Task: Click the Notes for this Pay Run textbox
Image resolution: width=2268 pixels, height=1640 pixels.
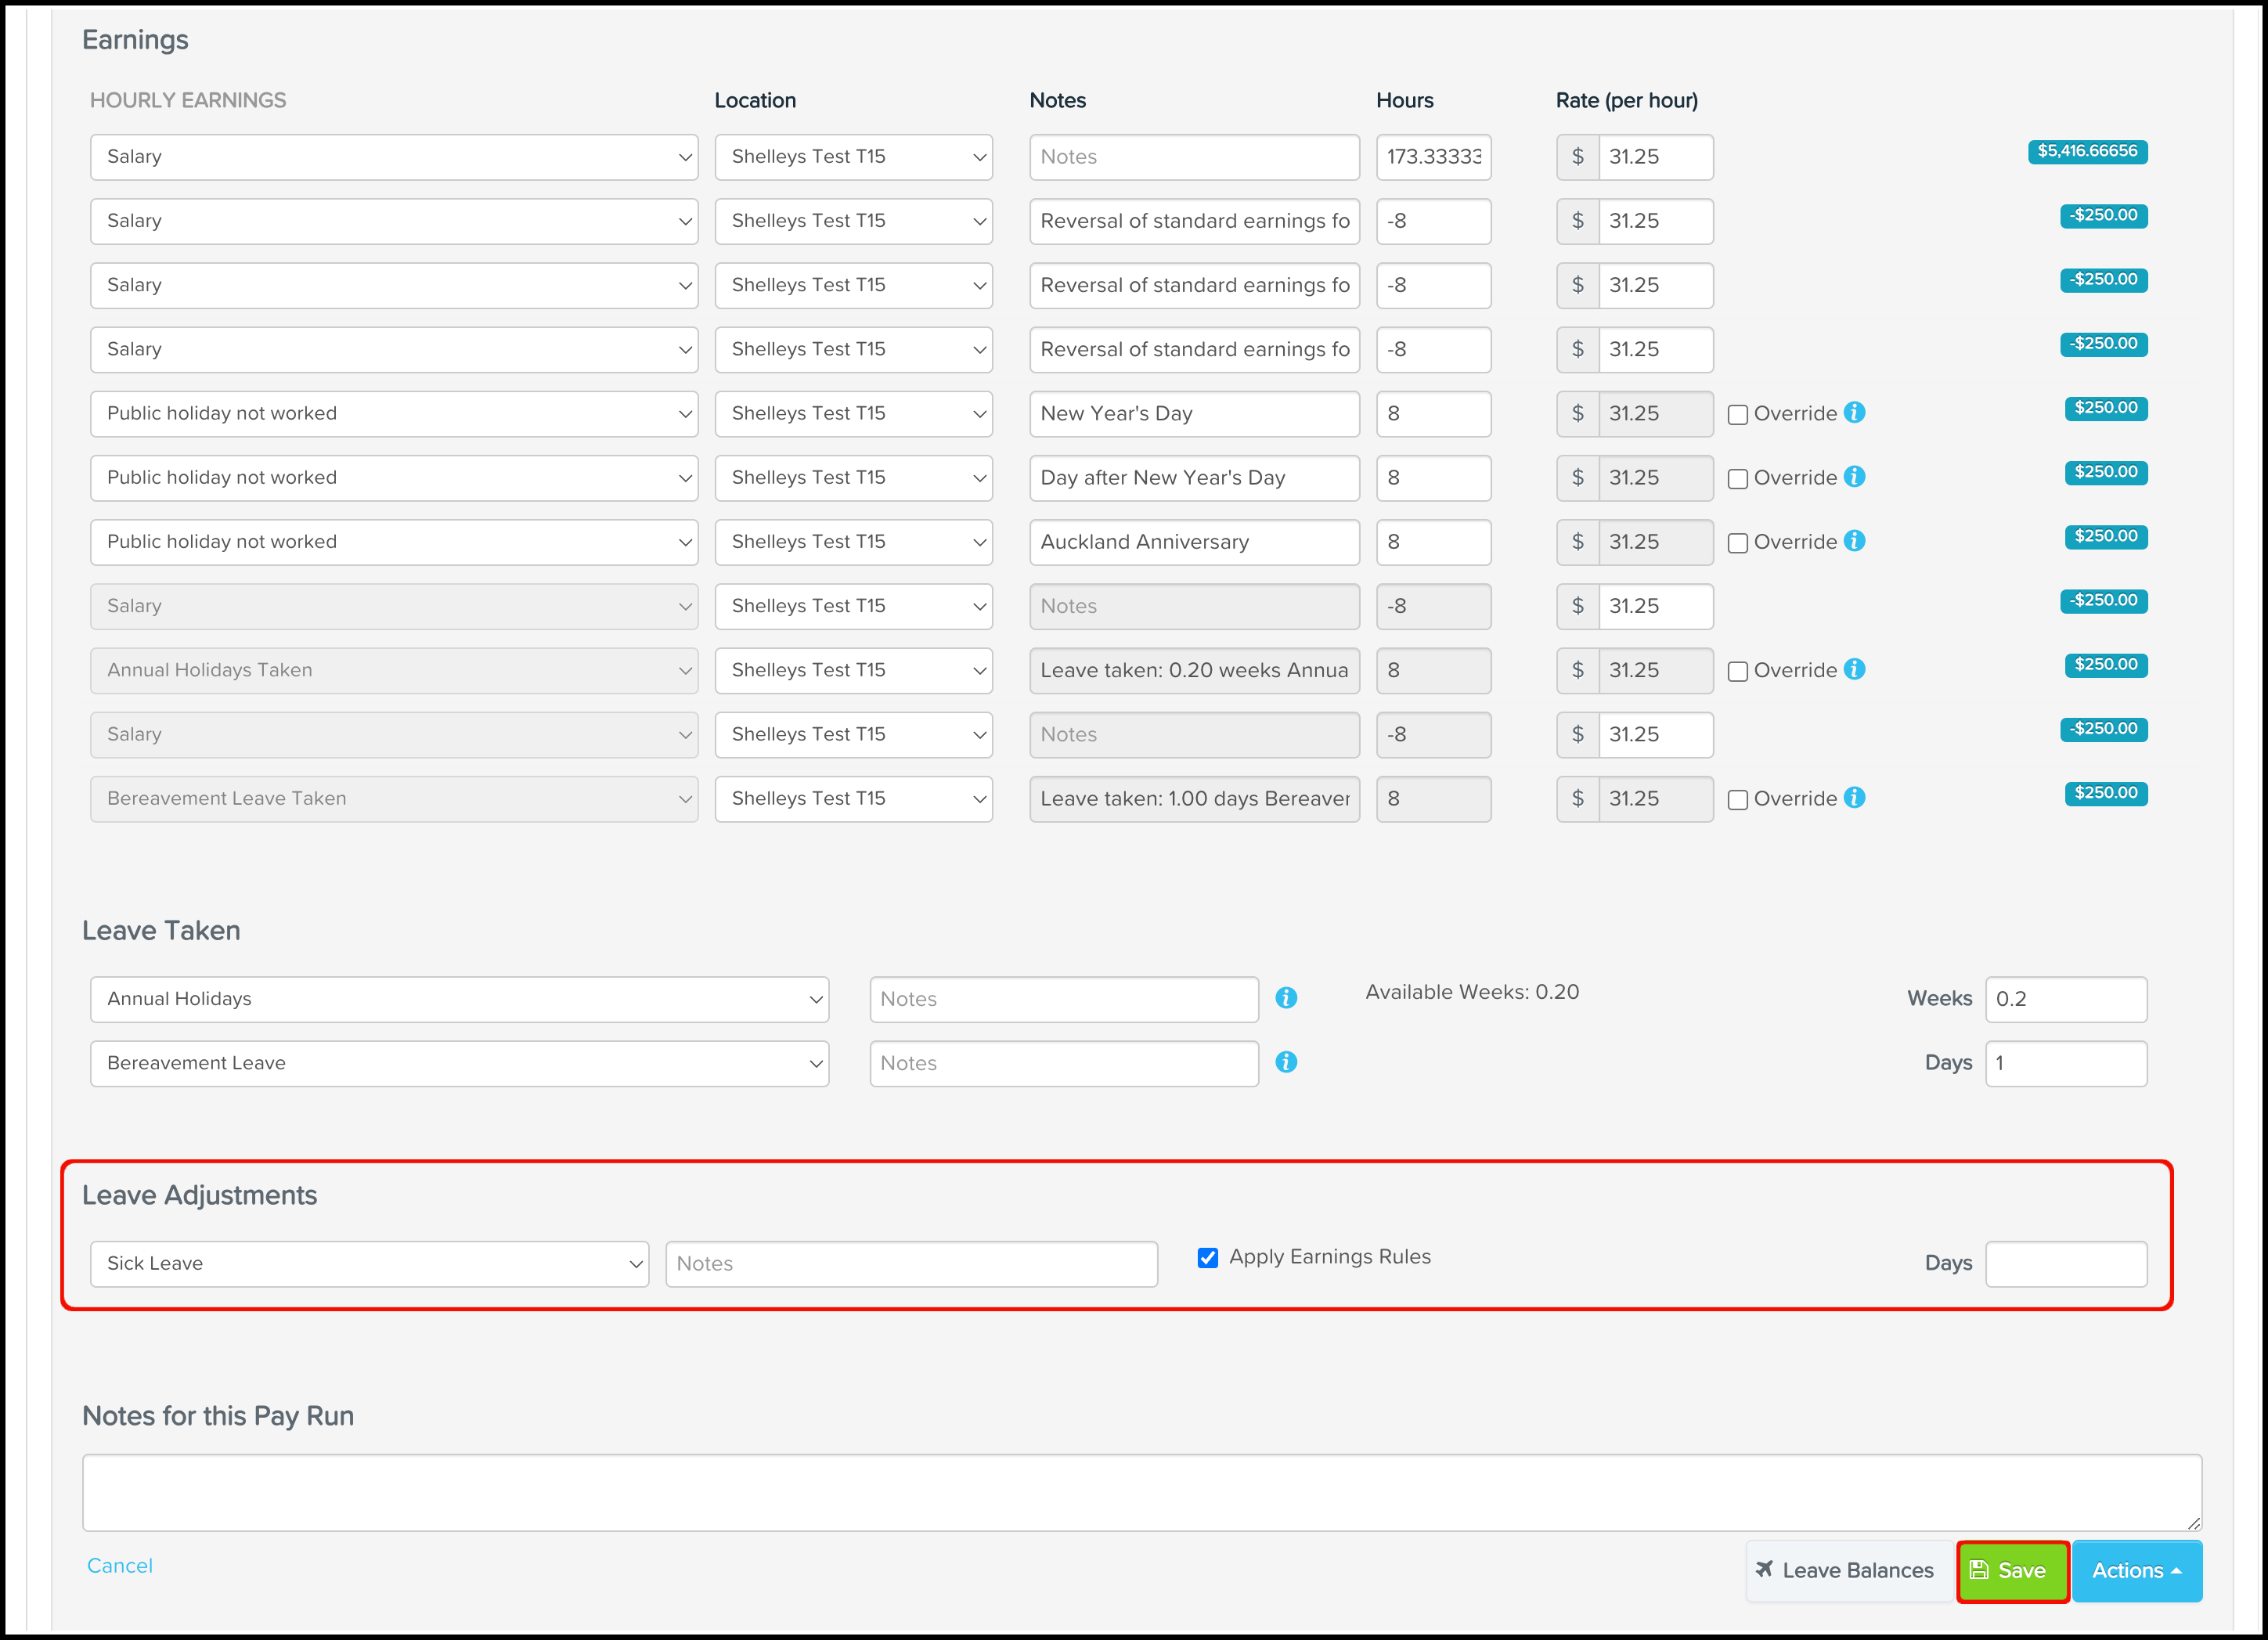Action: point(1141,1491)
